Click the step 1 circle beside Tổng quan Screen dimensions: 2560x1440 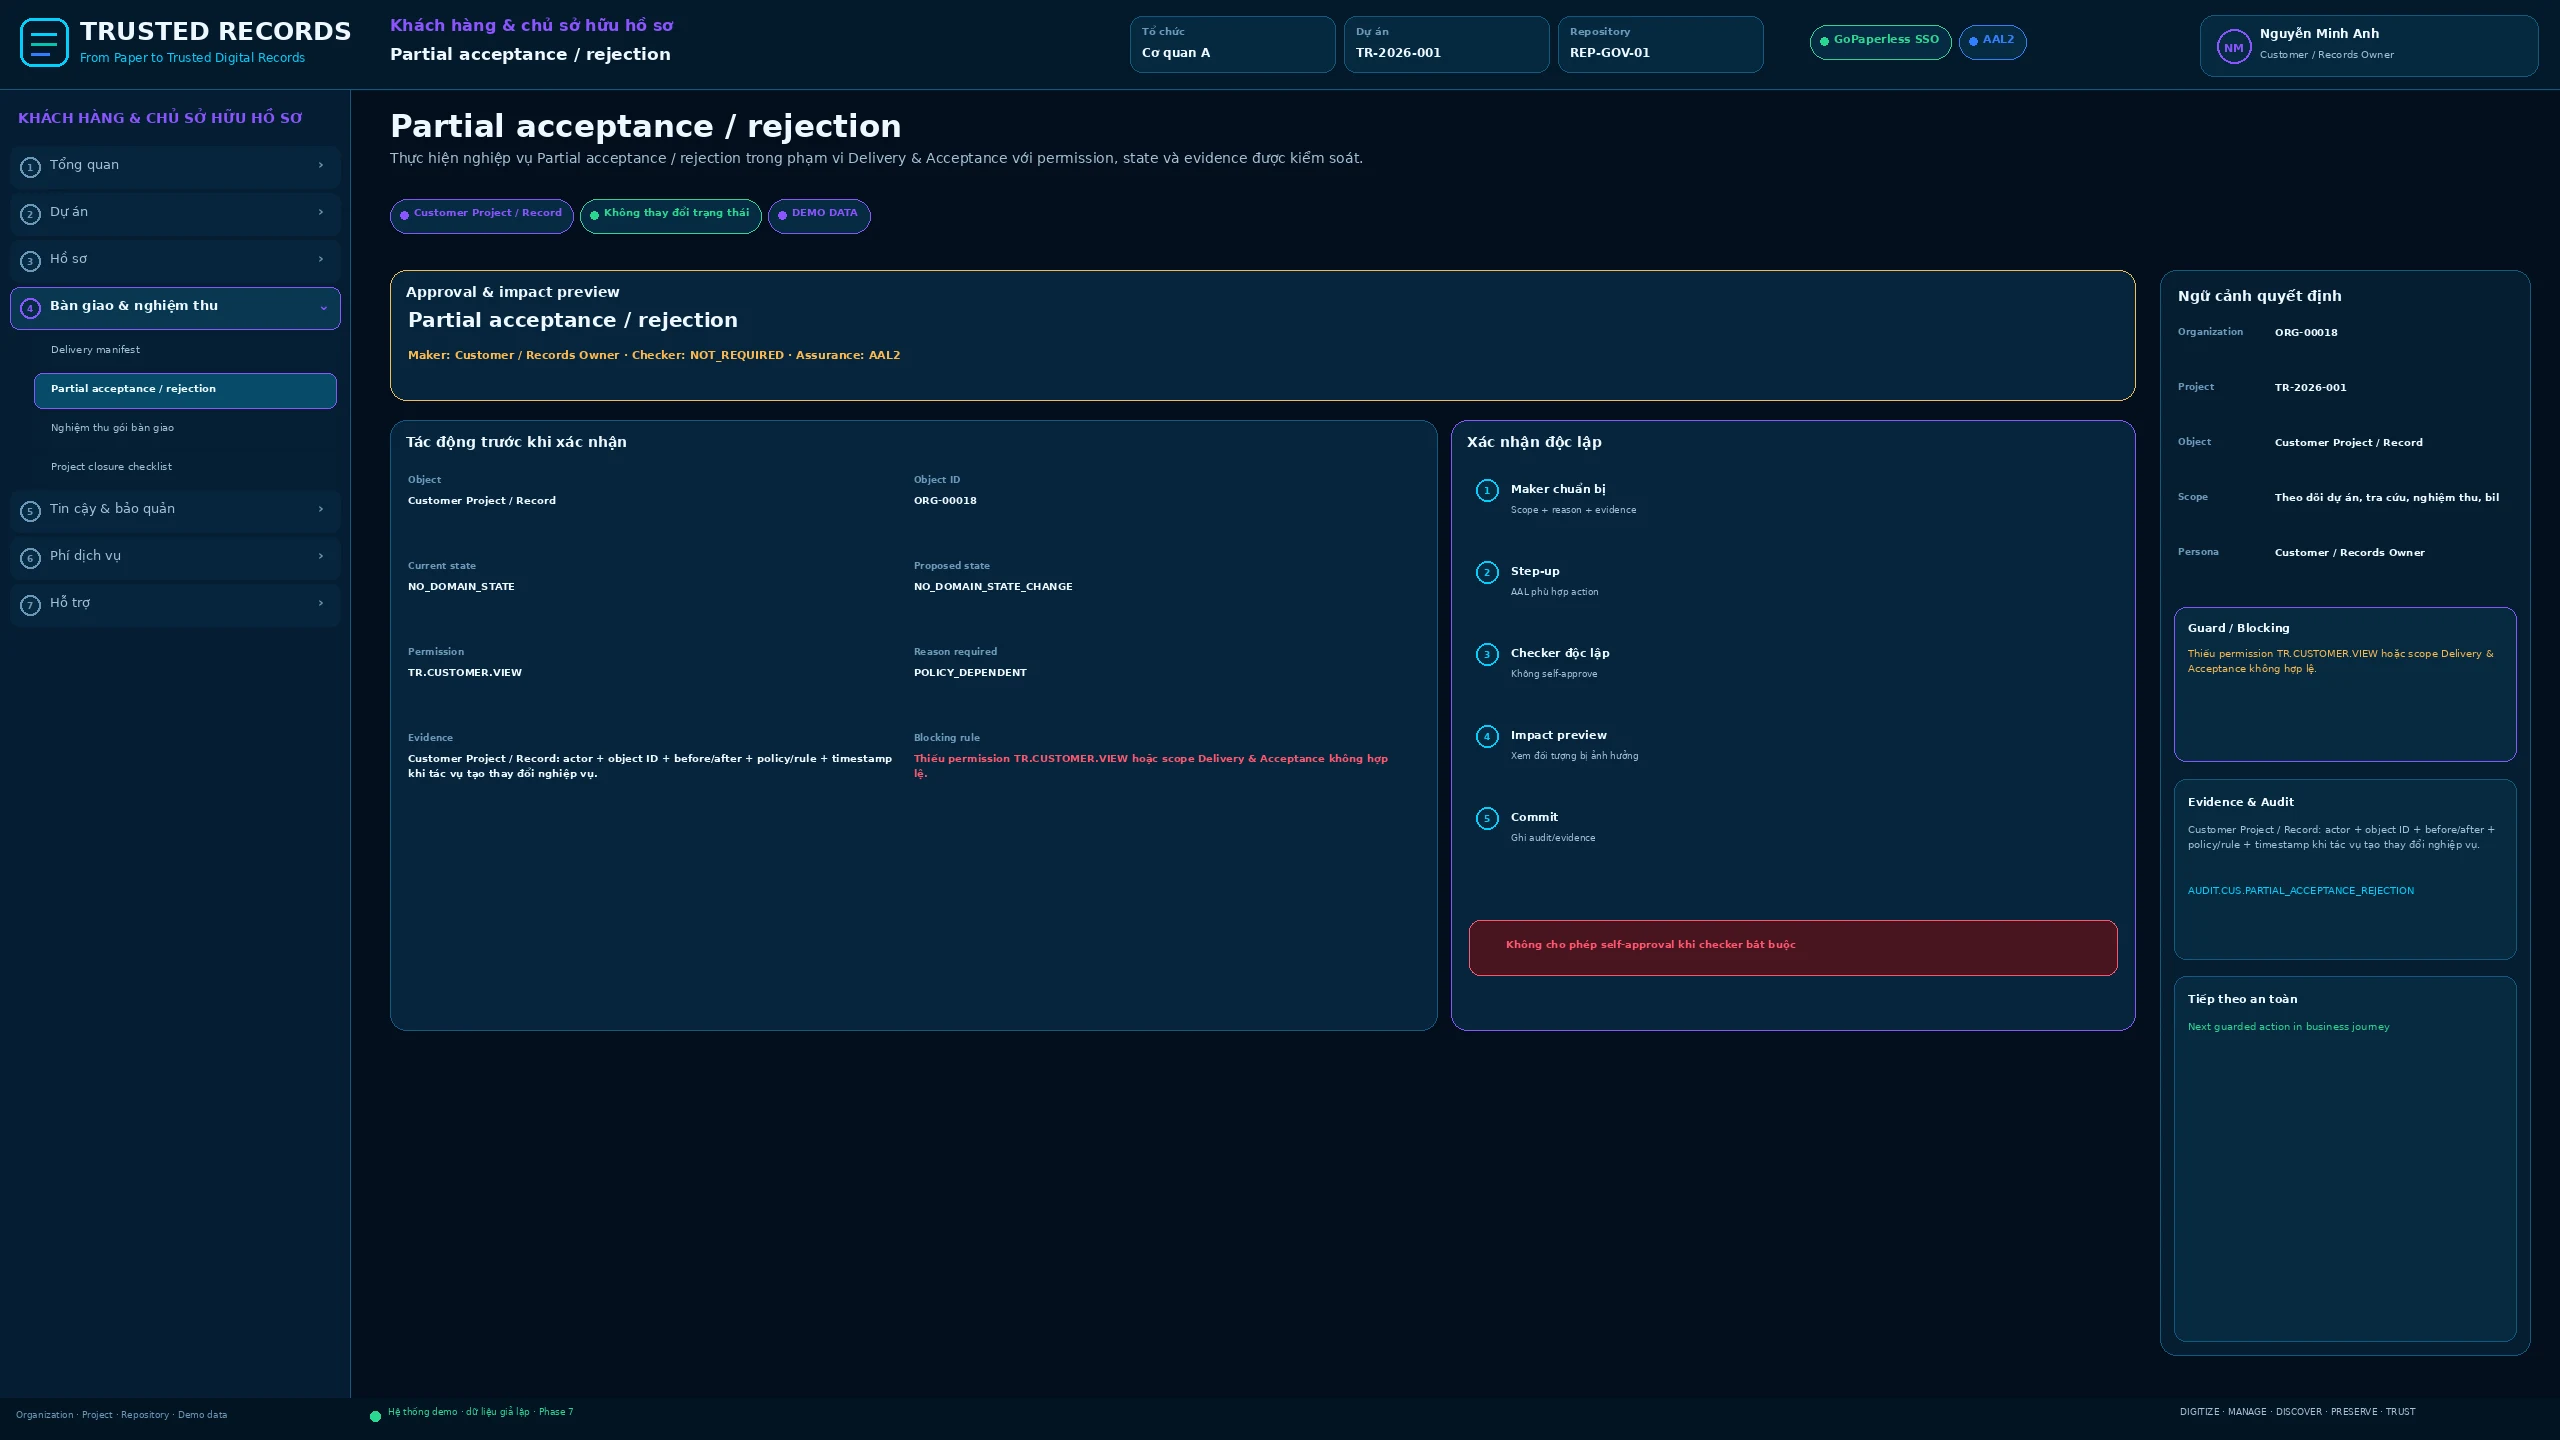click(x=30, y=167)
